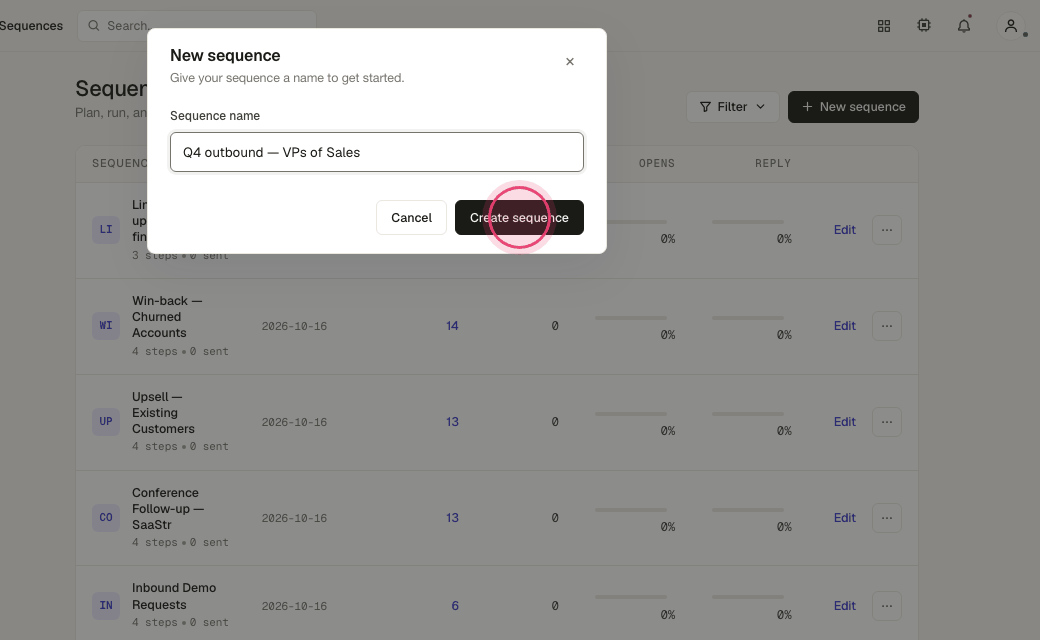The width and height of the screenshot is (1040, 640).
Task: Edit the Upsell Existing Customers sequence
Action: click(844, 422)
